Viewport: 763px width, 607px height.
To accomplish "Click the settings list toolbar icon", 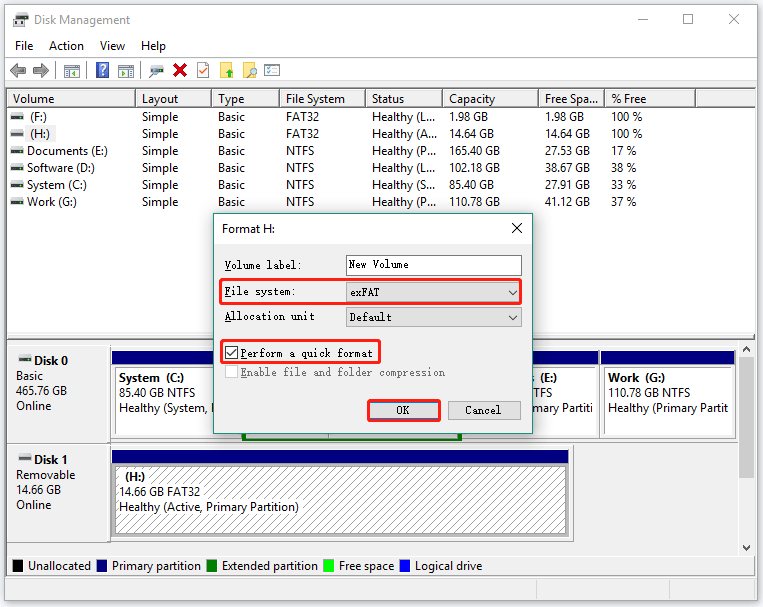I will (272, 71).
